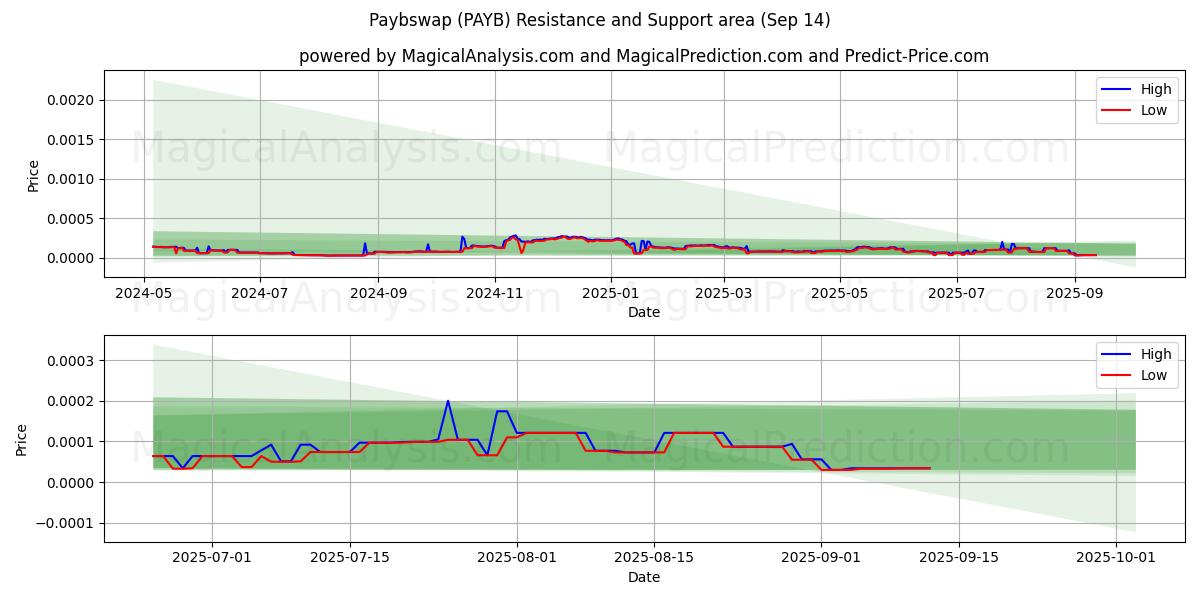Click the '2024-11' x-axis date label

coord(494,294)
